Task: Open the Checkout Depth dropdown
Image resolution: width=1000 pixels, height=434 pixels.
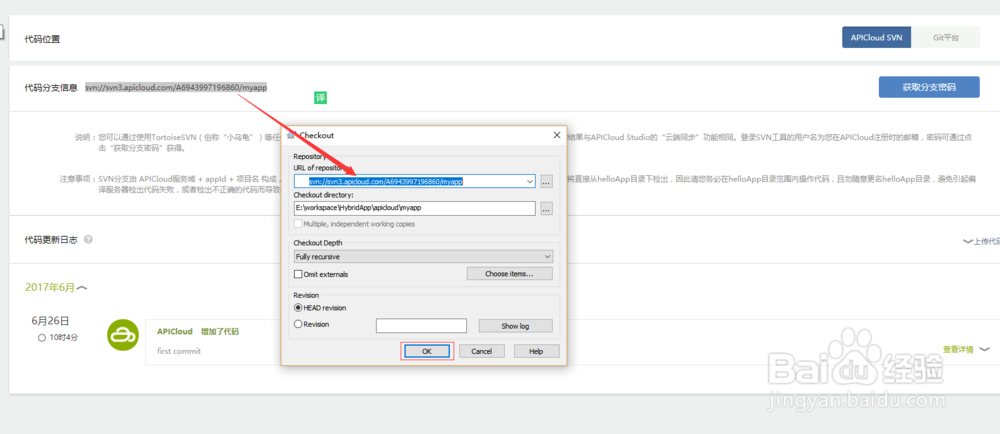Action: (x=423, y=256)
